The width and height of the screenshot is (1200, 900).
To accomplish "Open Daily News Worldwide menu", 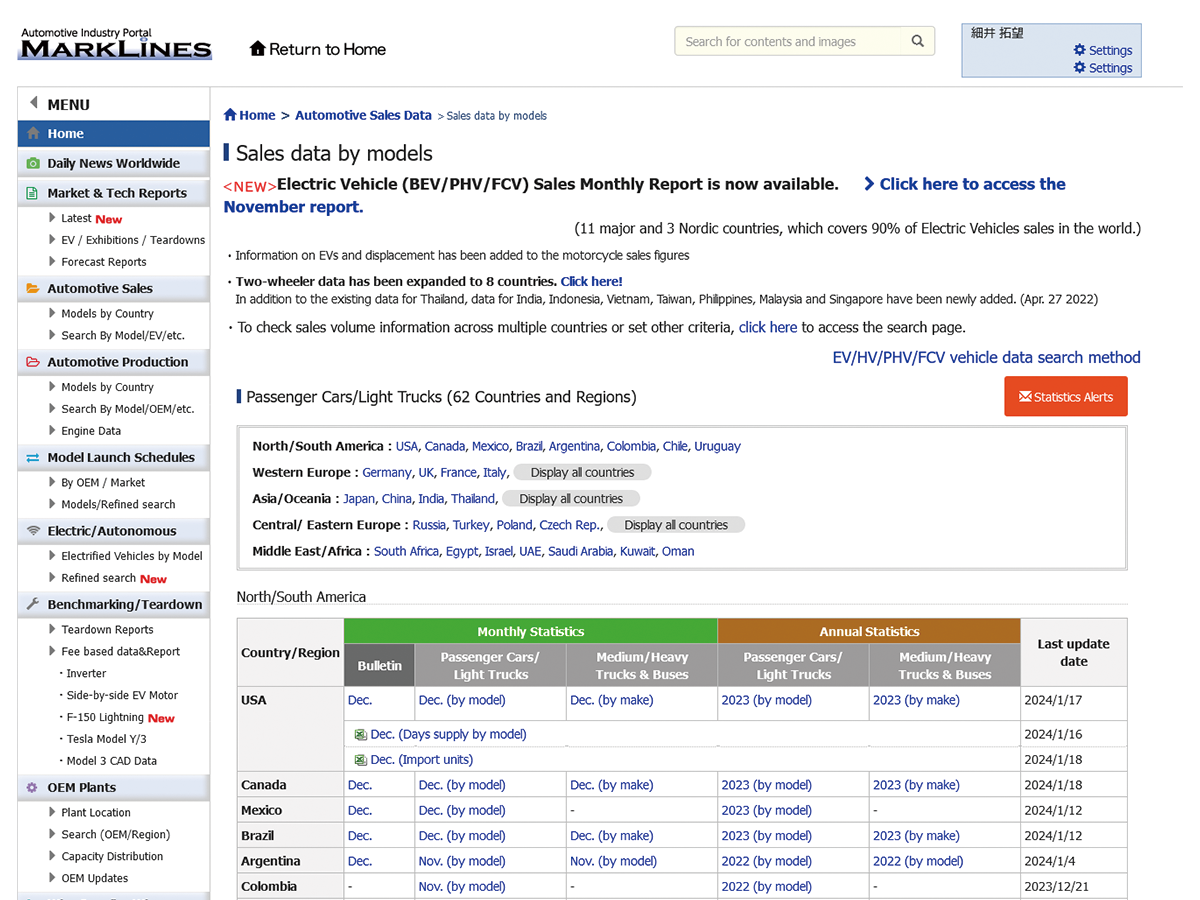I will click(114, 163).
